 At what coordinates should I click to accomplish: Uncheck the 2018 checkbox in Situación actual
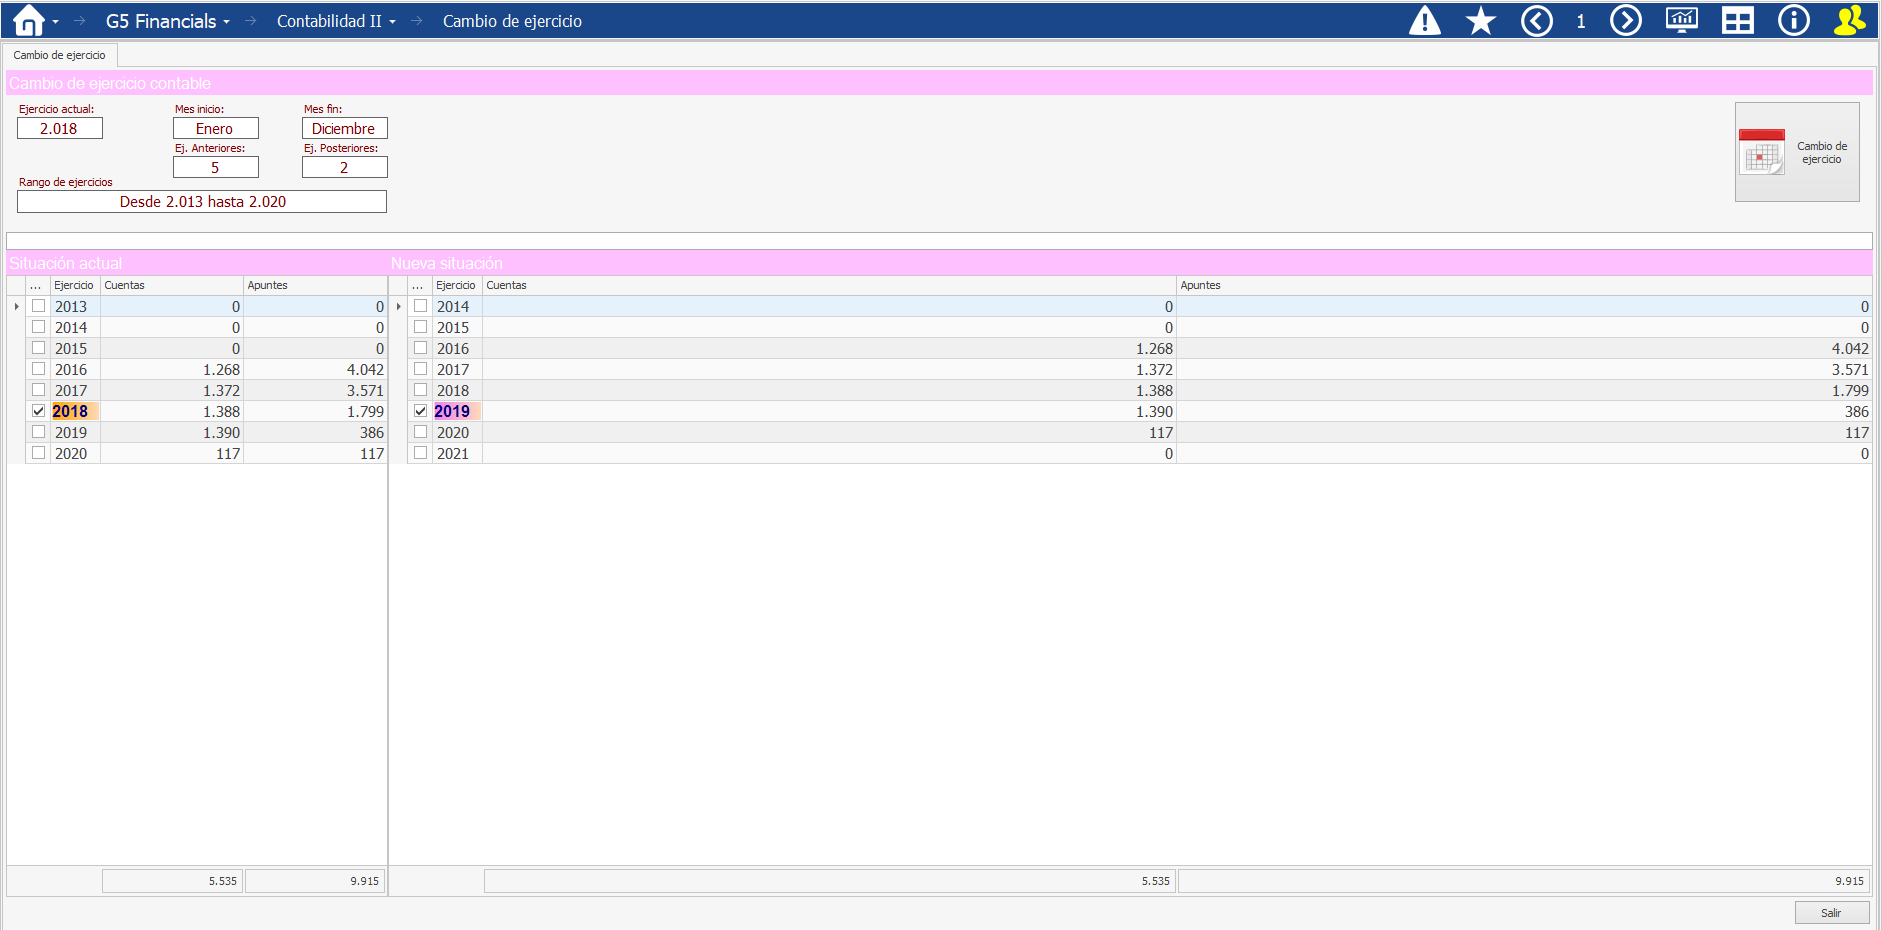(38, 411)
